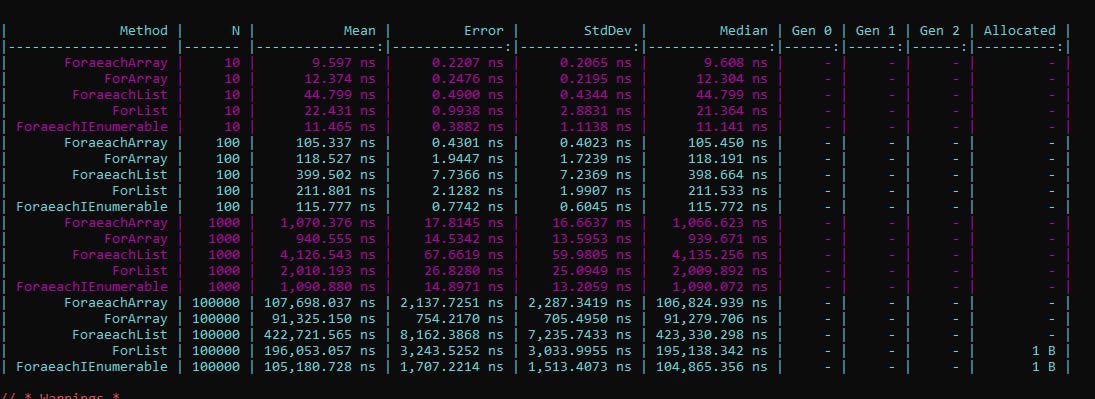Click mean value 107,698.037 ns
This screenshot has height=399, width=1095.
(320, 303)
